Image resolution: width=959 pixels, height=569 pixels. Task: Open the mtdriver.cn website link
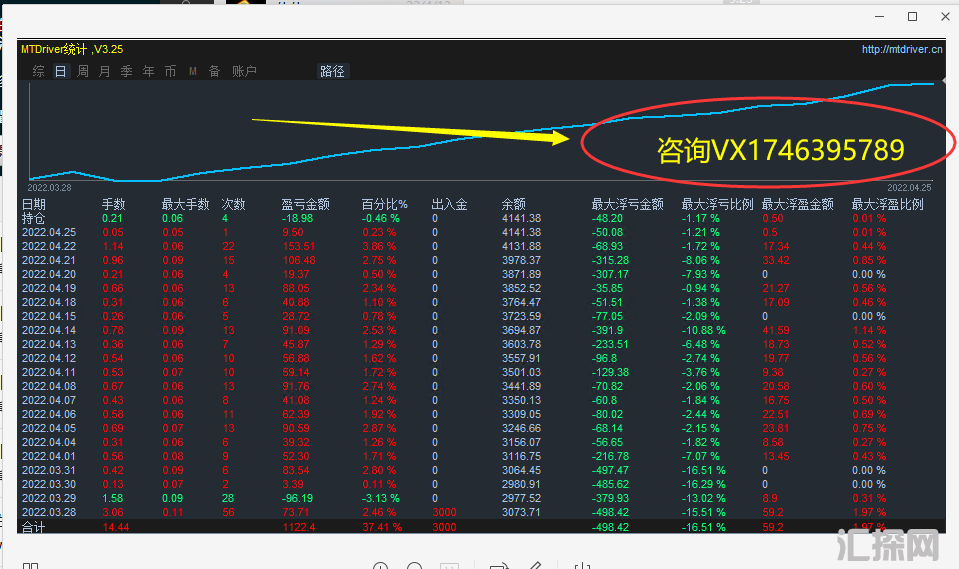(902, 49)
